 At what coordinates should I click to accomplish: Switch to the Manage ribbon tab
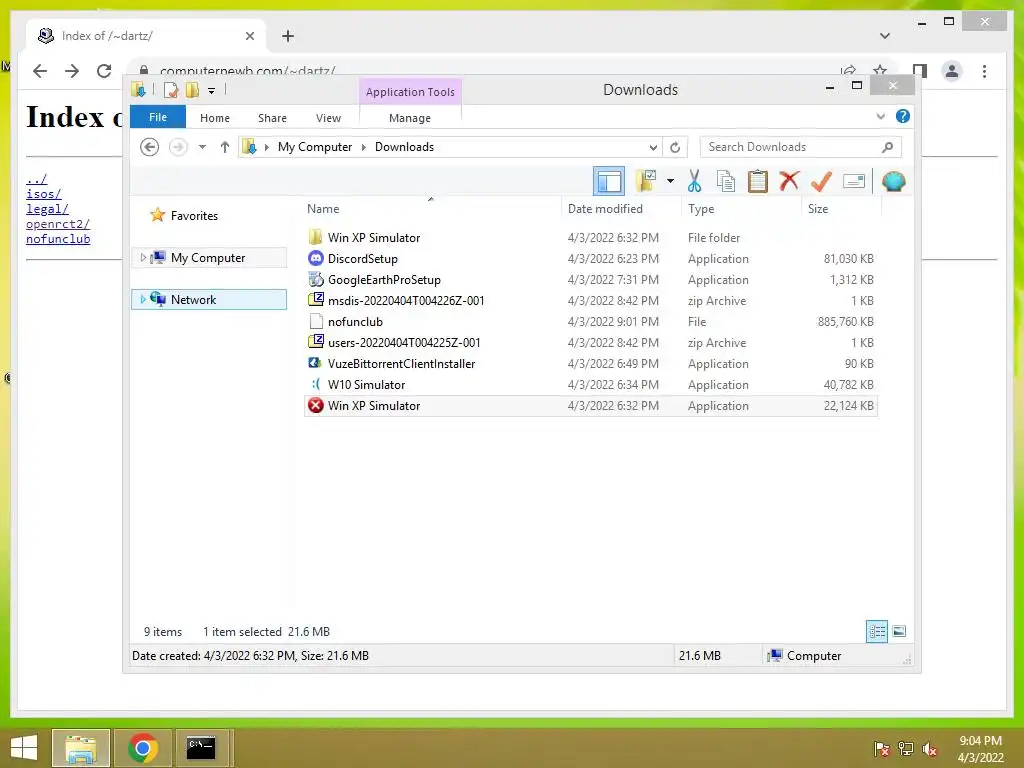coord(410,118)
